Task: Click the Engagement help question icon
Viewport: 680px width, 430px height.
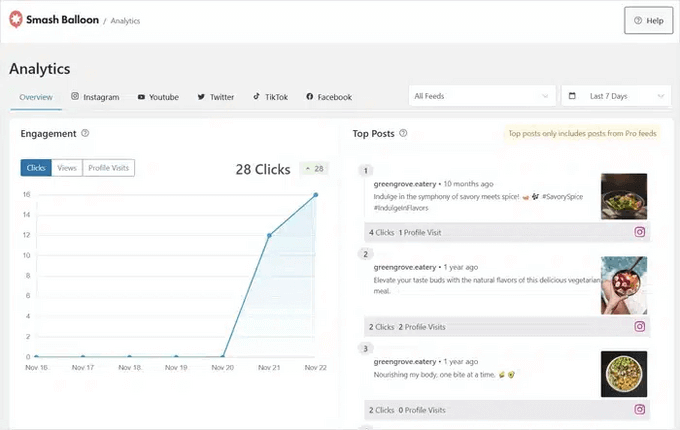Action: (85, 133)
